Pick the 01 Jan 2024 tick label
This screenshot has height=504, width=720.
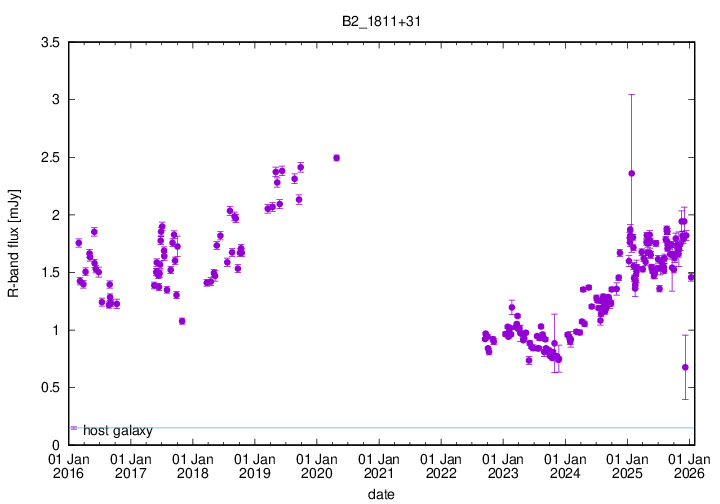[565, 466]
